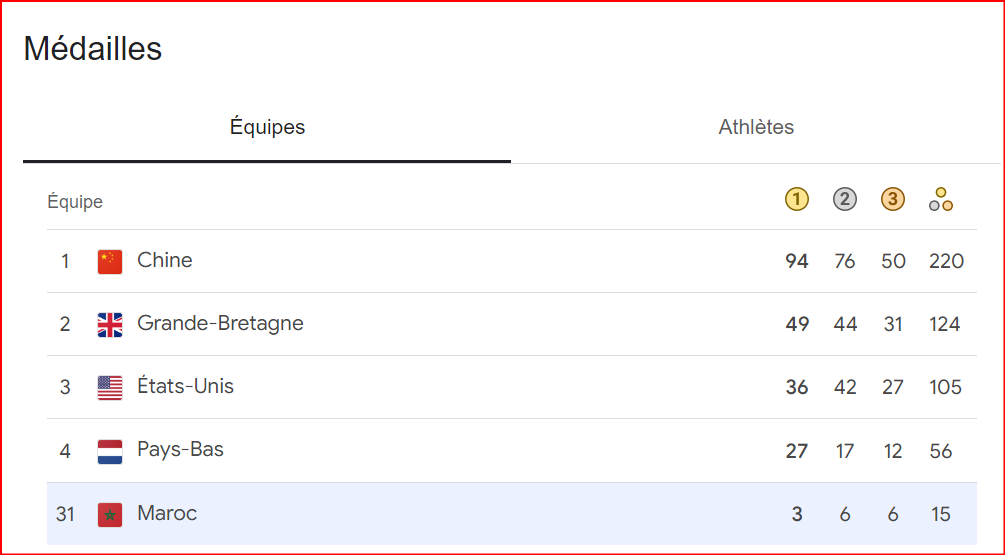Open the Pays-Bas team entry

point(511,451)
